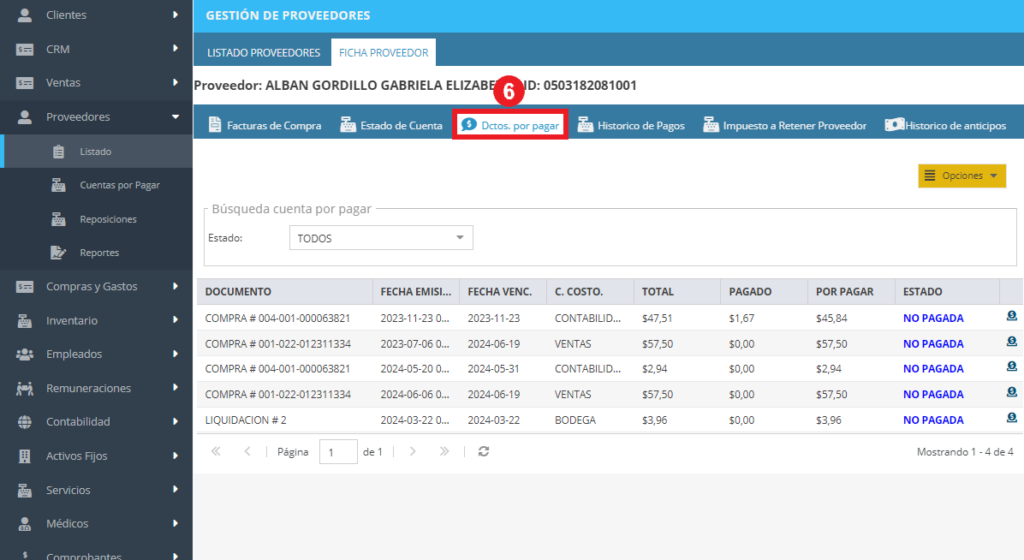The image size is (1024, 560).
Task: Click payment icon on $47,51 purchase row
Action: [x=1012, y=316]
